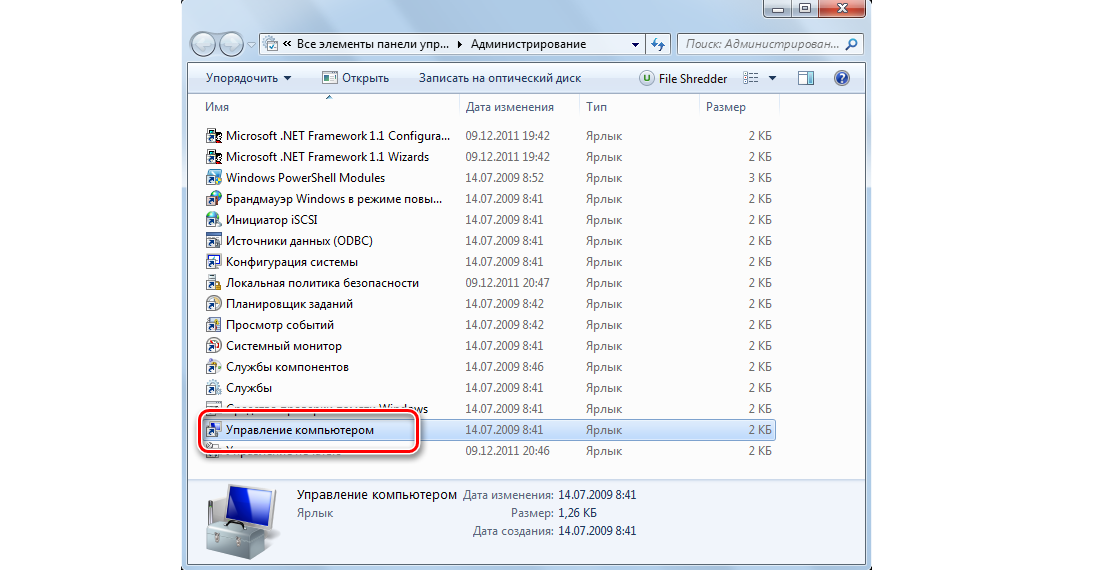Click the iSCSI Initiator globe icon

coord(213,220)
